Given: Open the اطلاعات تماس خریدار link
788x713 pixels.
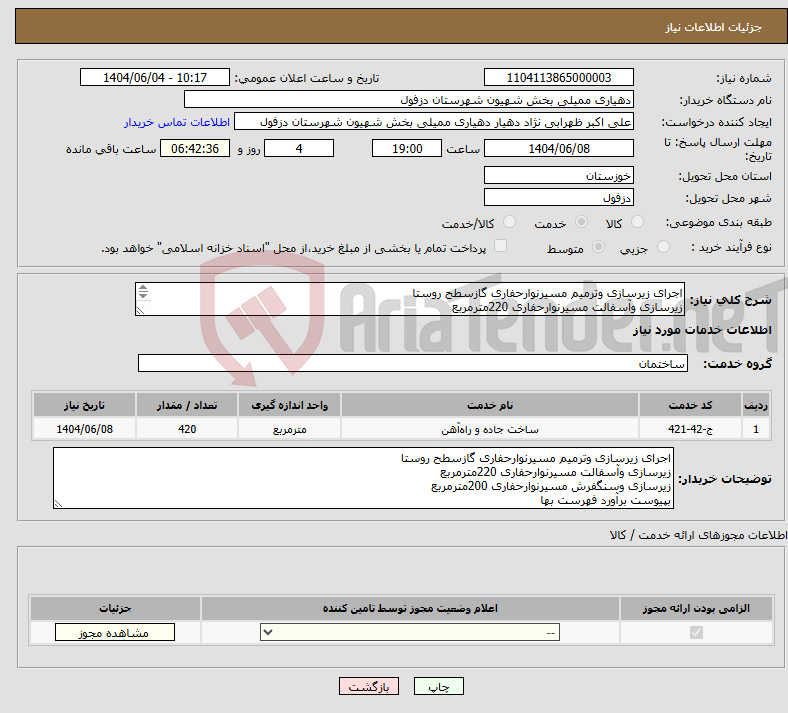Looking at the screenshot, I should pos(177,123).
